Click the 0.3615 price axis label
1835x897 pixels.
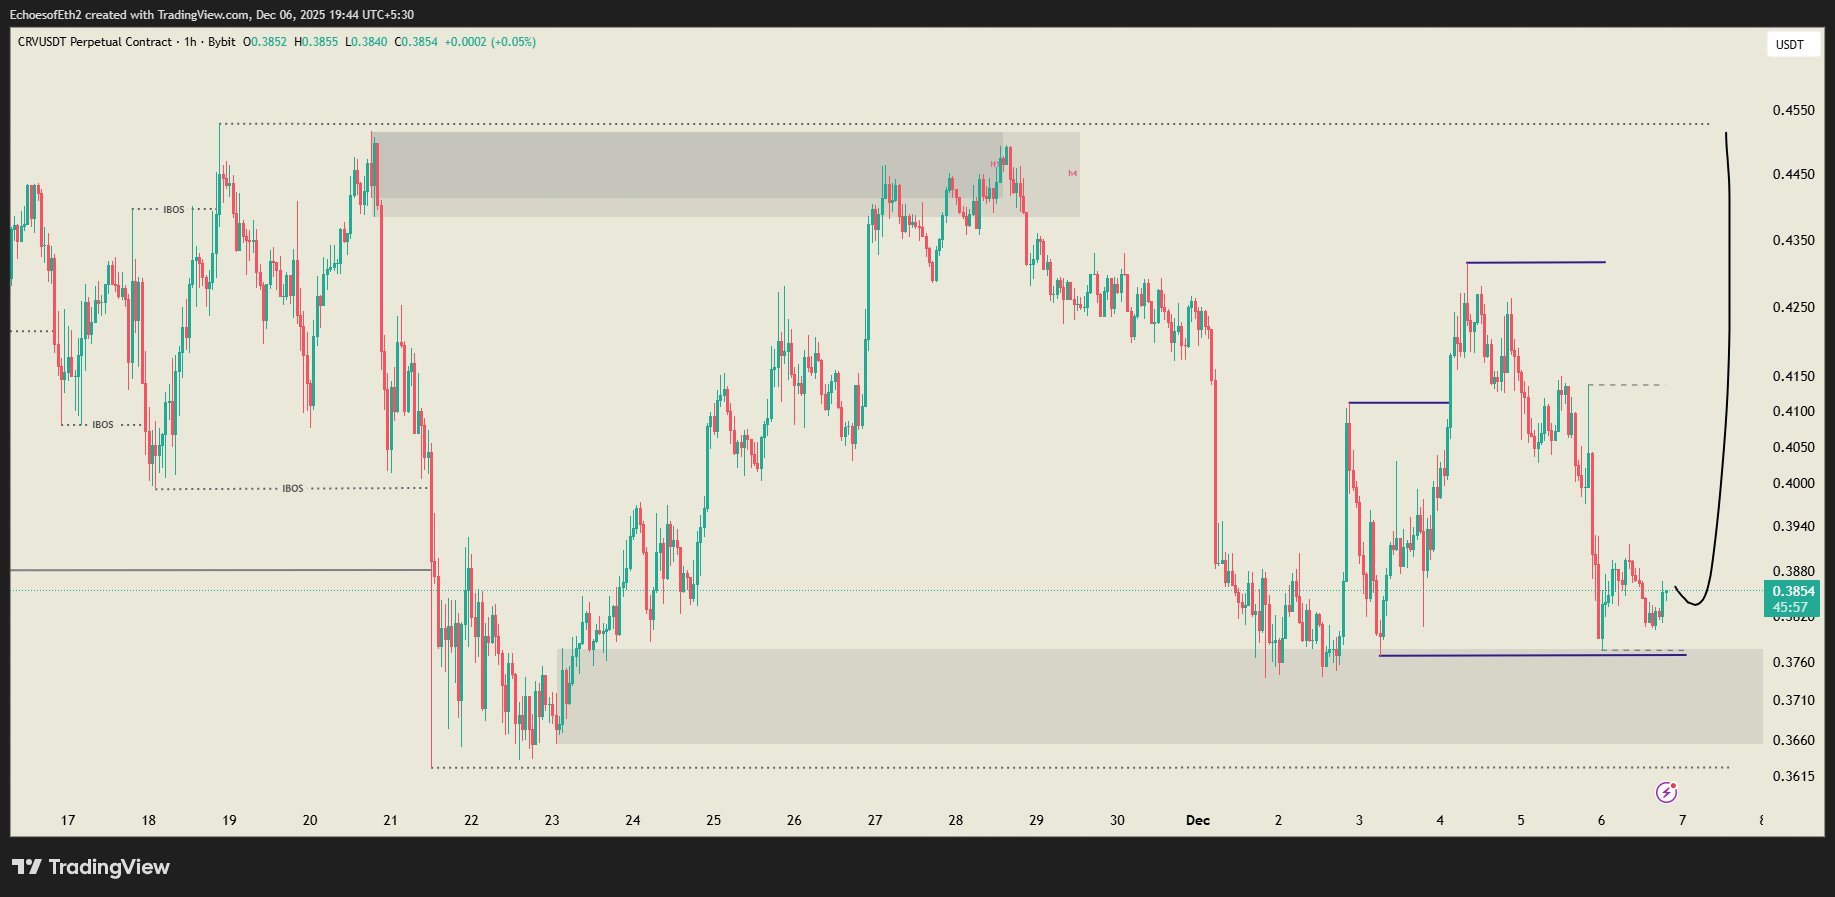(1793, 776)
